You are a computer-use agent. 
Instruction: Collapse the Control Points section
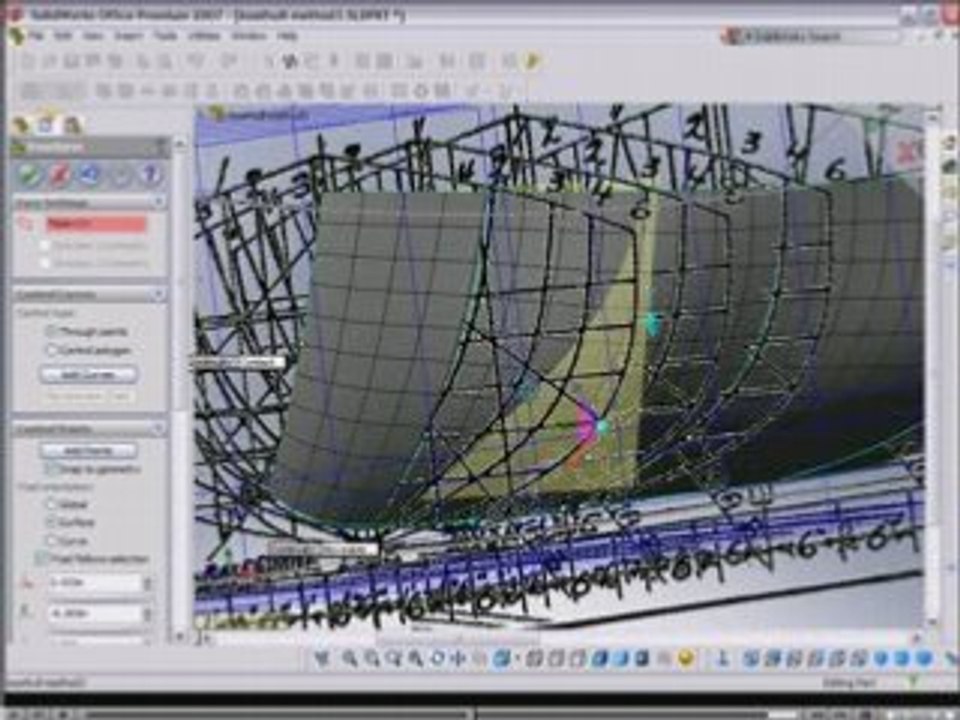[159, 430]
